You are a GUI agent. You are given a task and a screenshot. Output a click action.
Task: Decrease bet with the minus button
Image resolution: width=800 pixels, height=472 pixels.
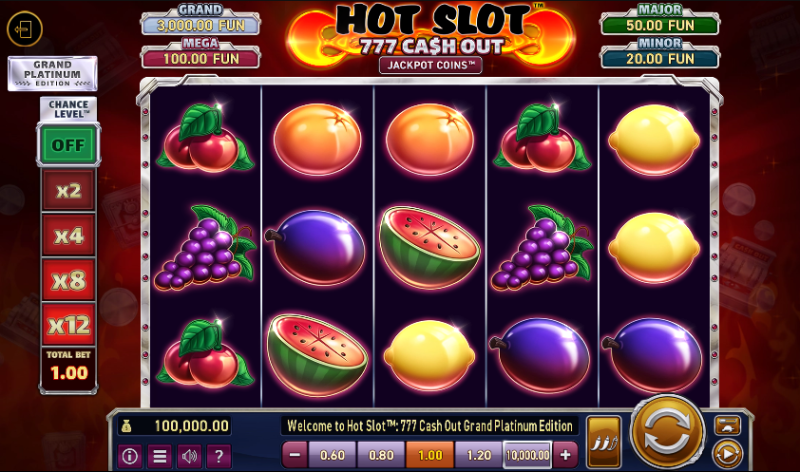point(295,455)
